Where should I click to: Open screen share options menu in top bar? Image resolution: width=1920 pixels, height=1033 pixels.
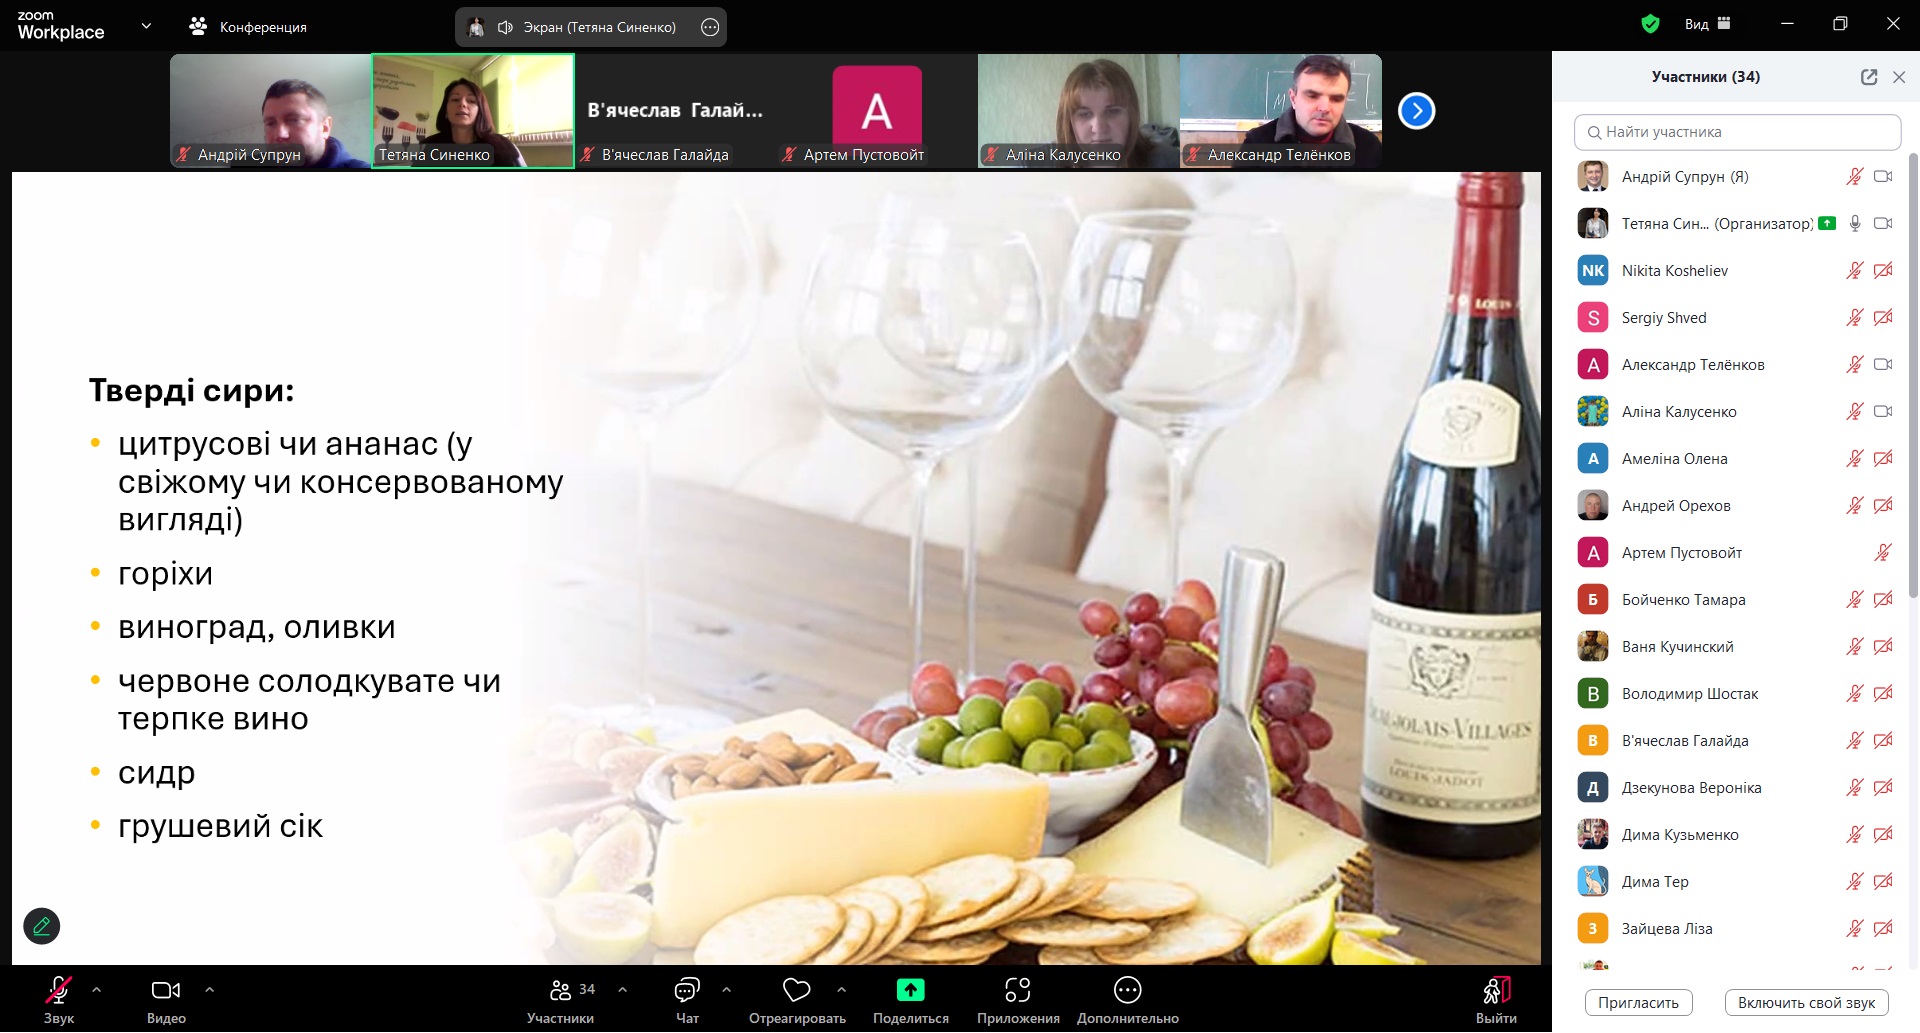710,27
